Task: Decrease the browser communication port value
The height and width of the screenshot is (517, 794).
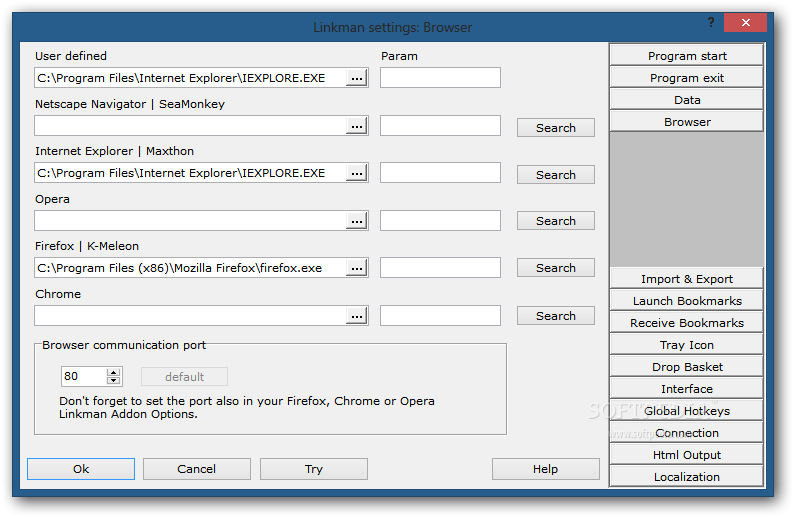Action: point(114,381)
